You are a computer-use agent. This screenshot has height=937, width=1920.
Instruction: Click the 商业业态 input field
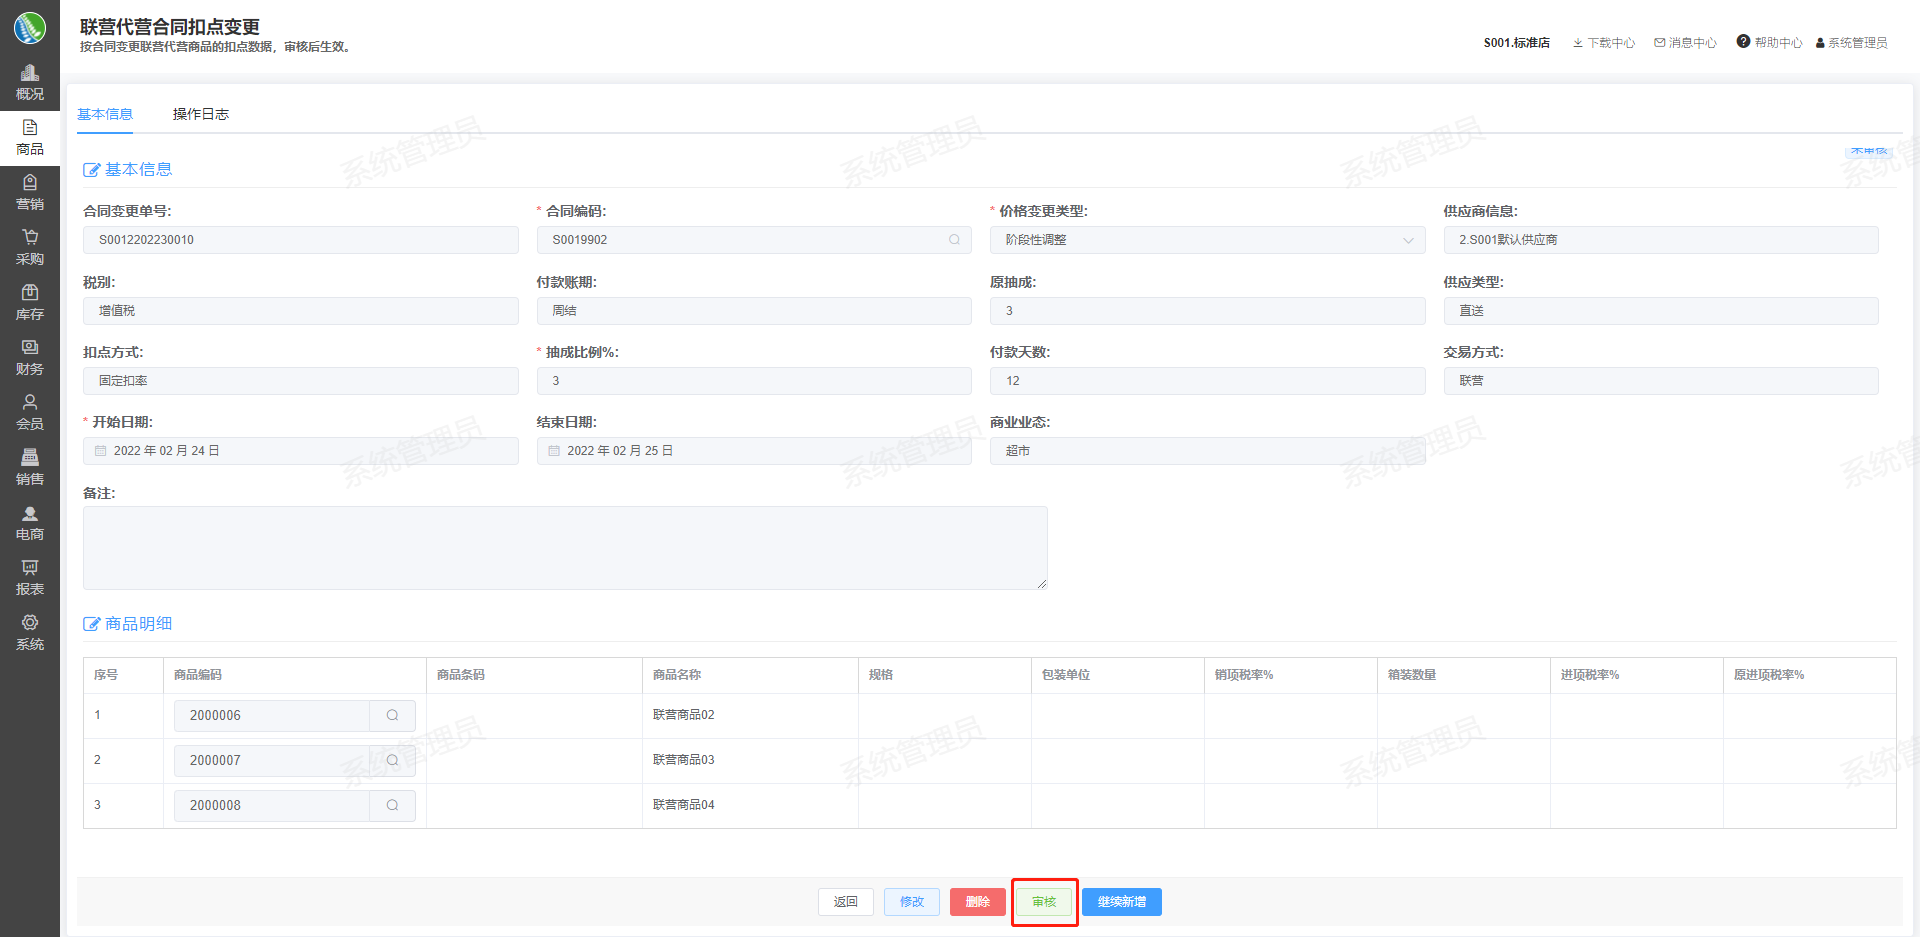point(1208,451)
